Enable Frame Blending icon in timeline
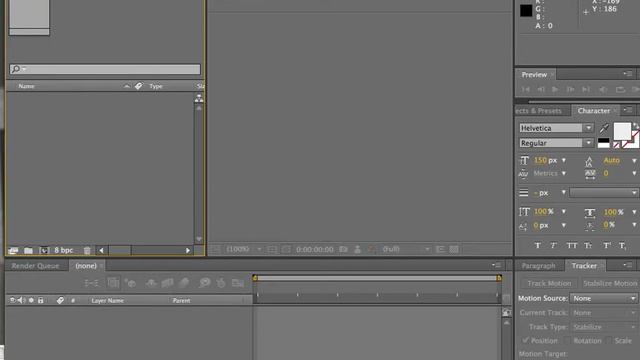The width and height of the screenshot is (640, 360). point(167,282)
